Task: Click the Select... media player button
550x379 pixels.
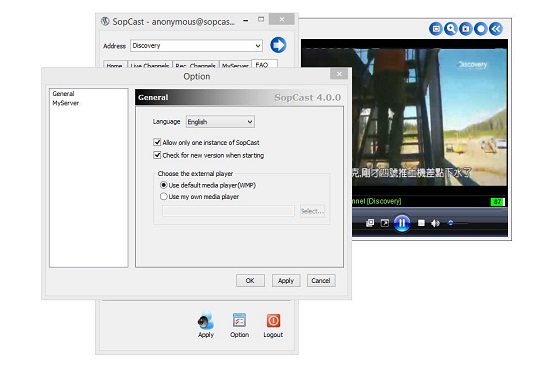Action: (x=312, y=211)
